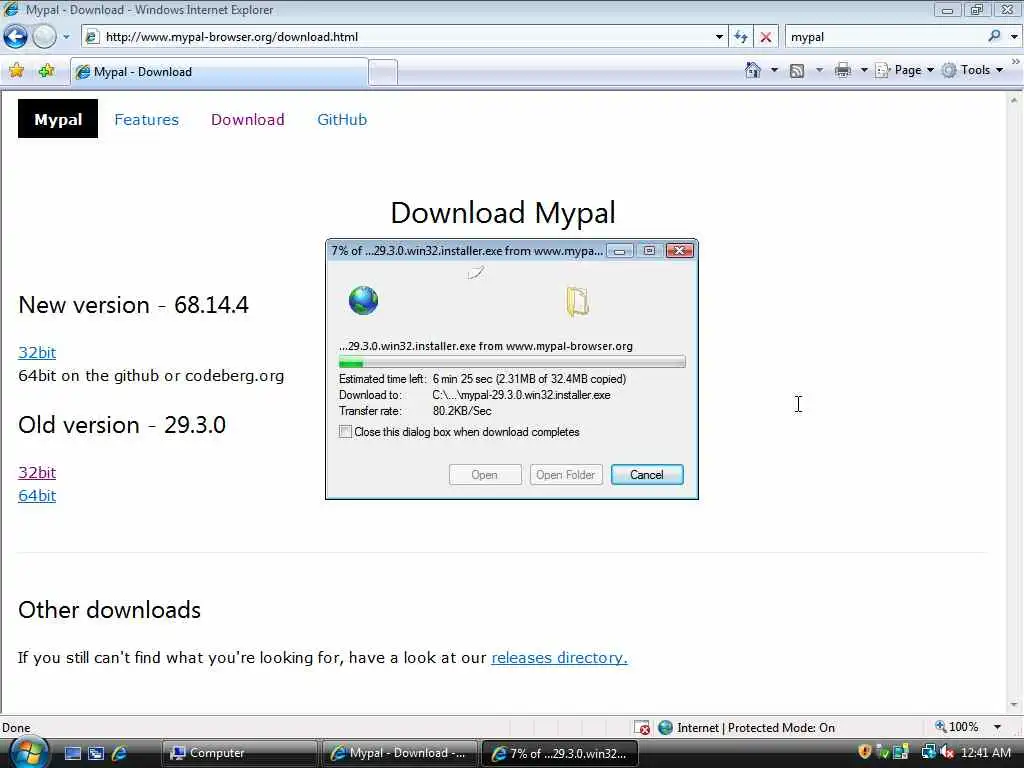Open the Tools menu
This screenshot has width=1024, height=768.
[x=972, y=70]
